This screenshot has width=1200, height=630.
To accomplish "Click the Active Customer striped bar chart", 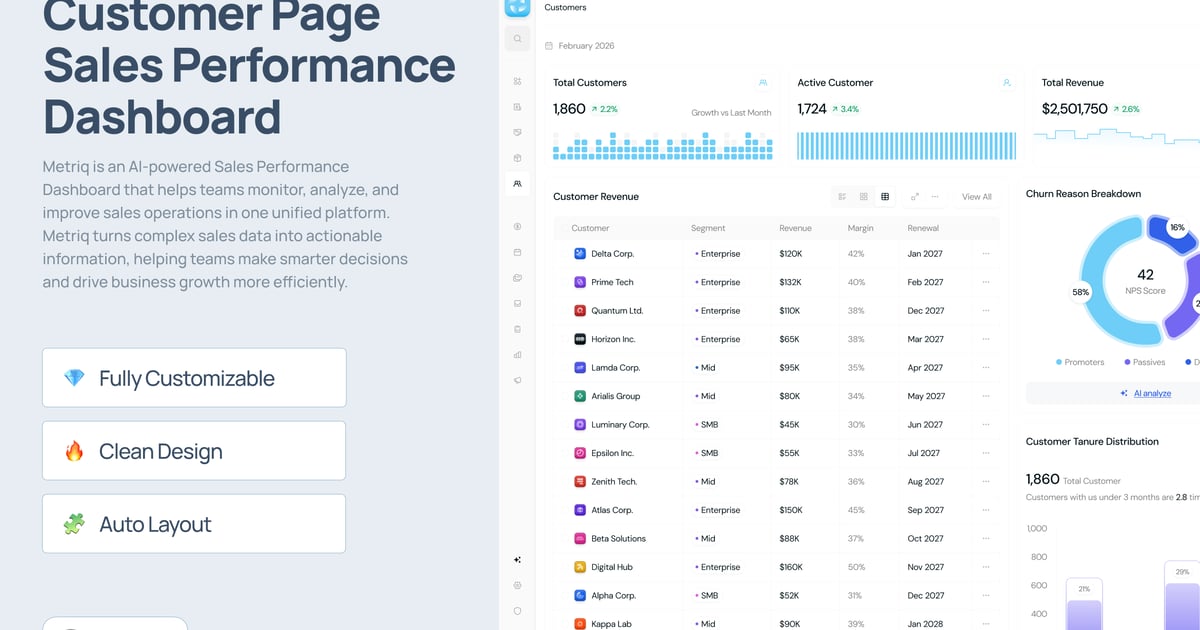I will coord(906,145).
